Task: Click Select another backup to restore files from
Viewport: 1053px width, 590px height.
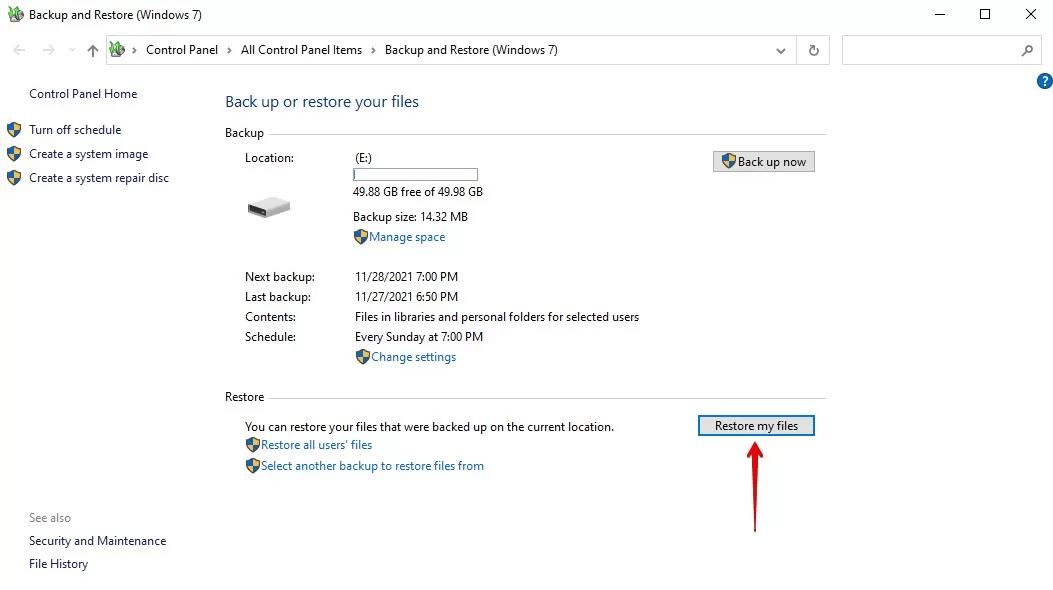Action: pos(372,466)
